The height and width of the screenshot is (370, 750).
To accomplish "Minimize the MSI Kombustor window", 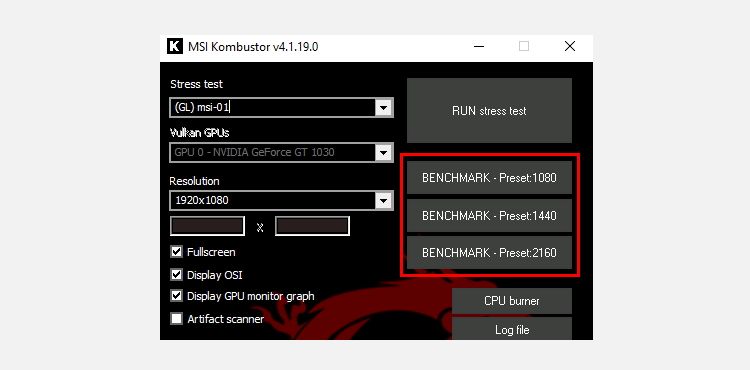I will 479,46.
